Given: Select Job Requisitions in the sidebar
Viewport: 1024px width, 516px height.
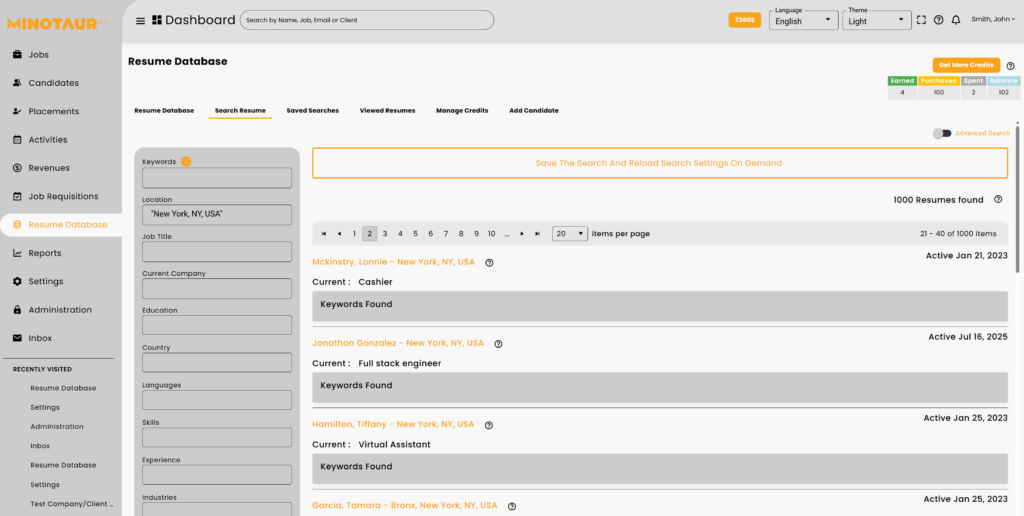Looking at the screenshot, I should point(63,196).
